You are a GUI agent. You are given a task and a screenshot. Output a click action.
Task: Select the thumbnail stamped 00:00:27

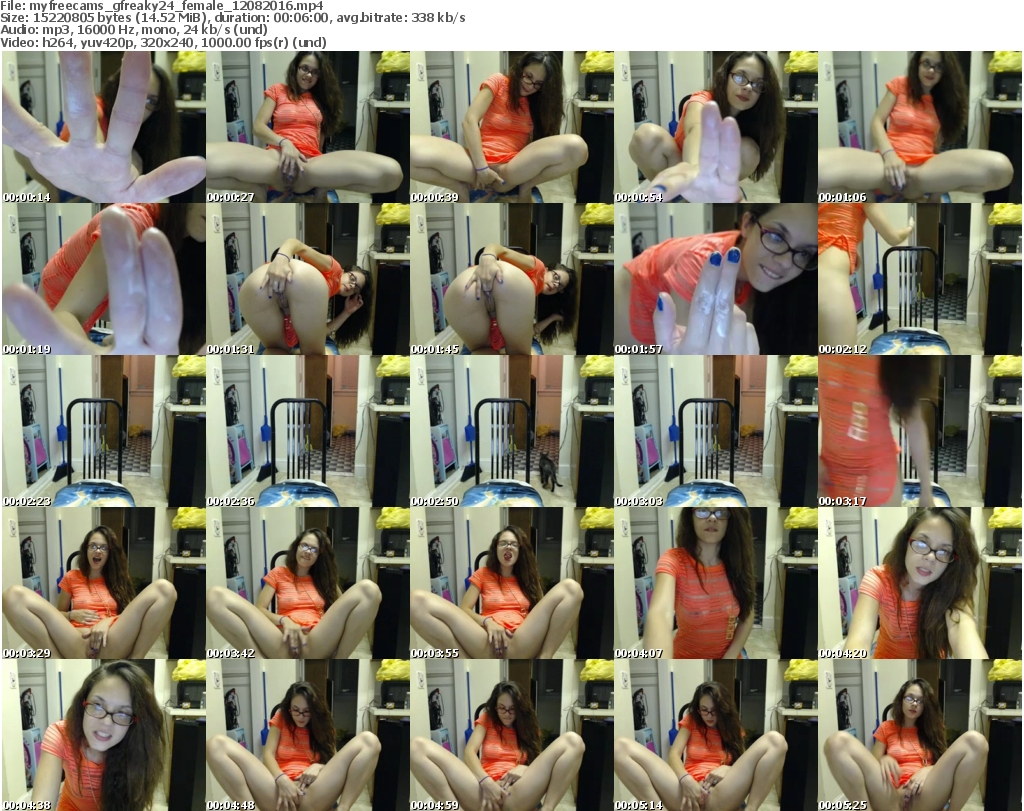[x=308, y=127]
